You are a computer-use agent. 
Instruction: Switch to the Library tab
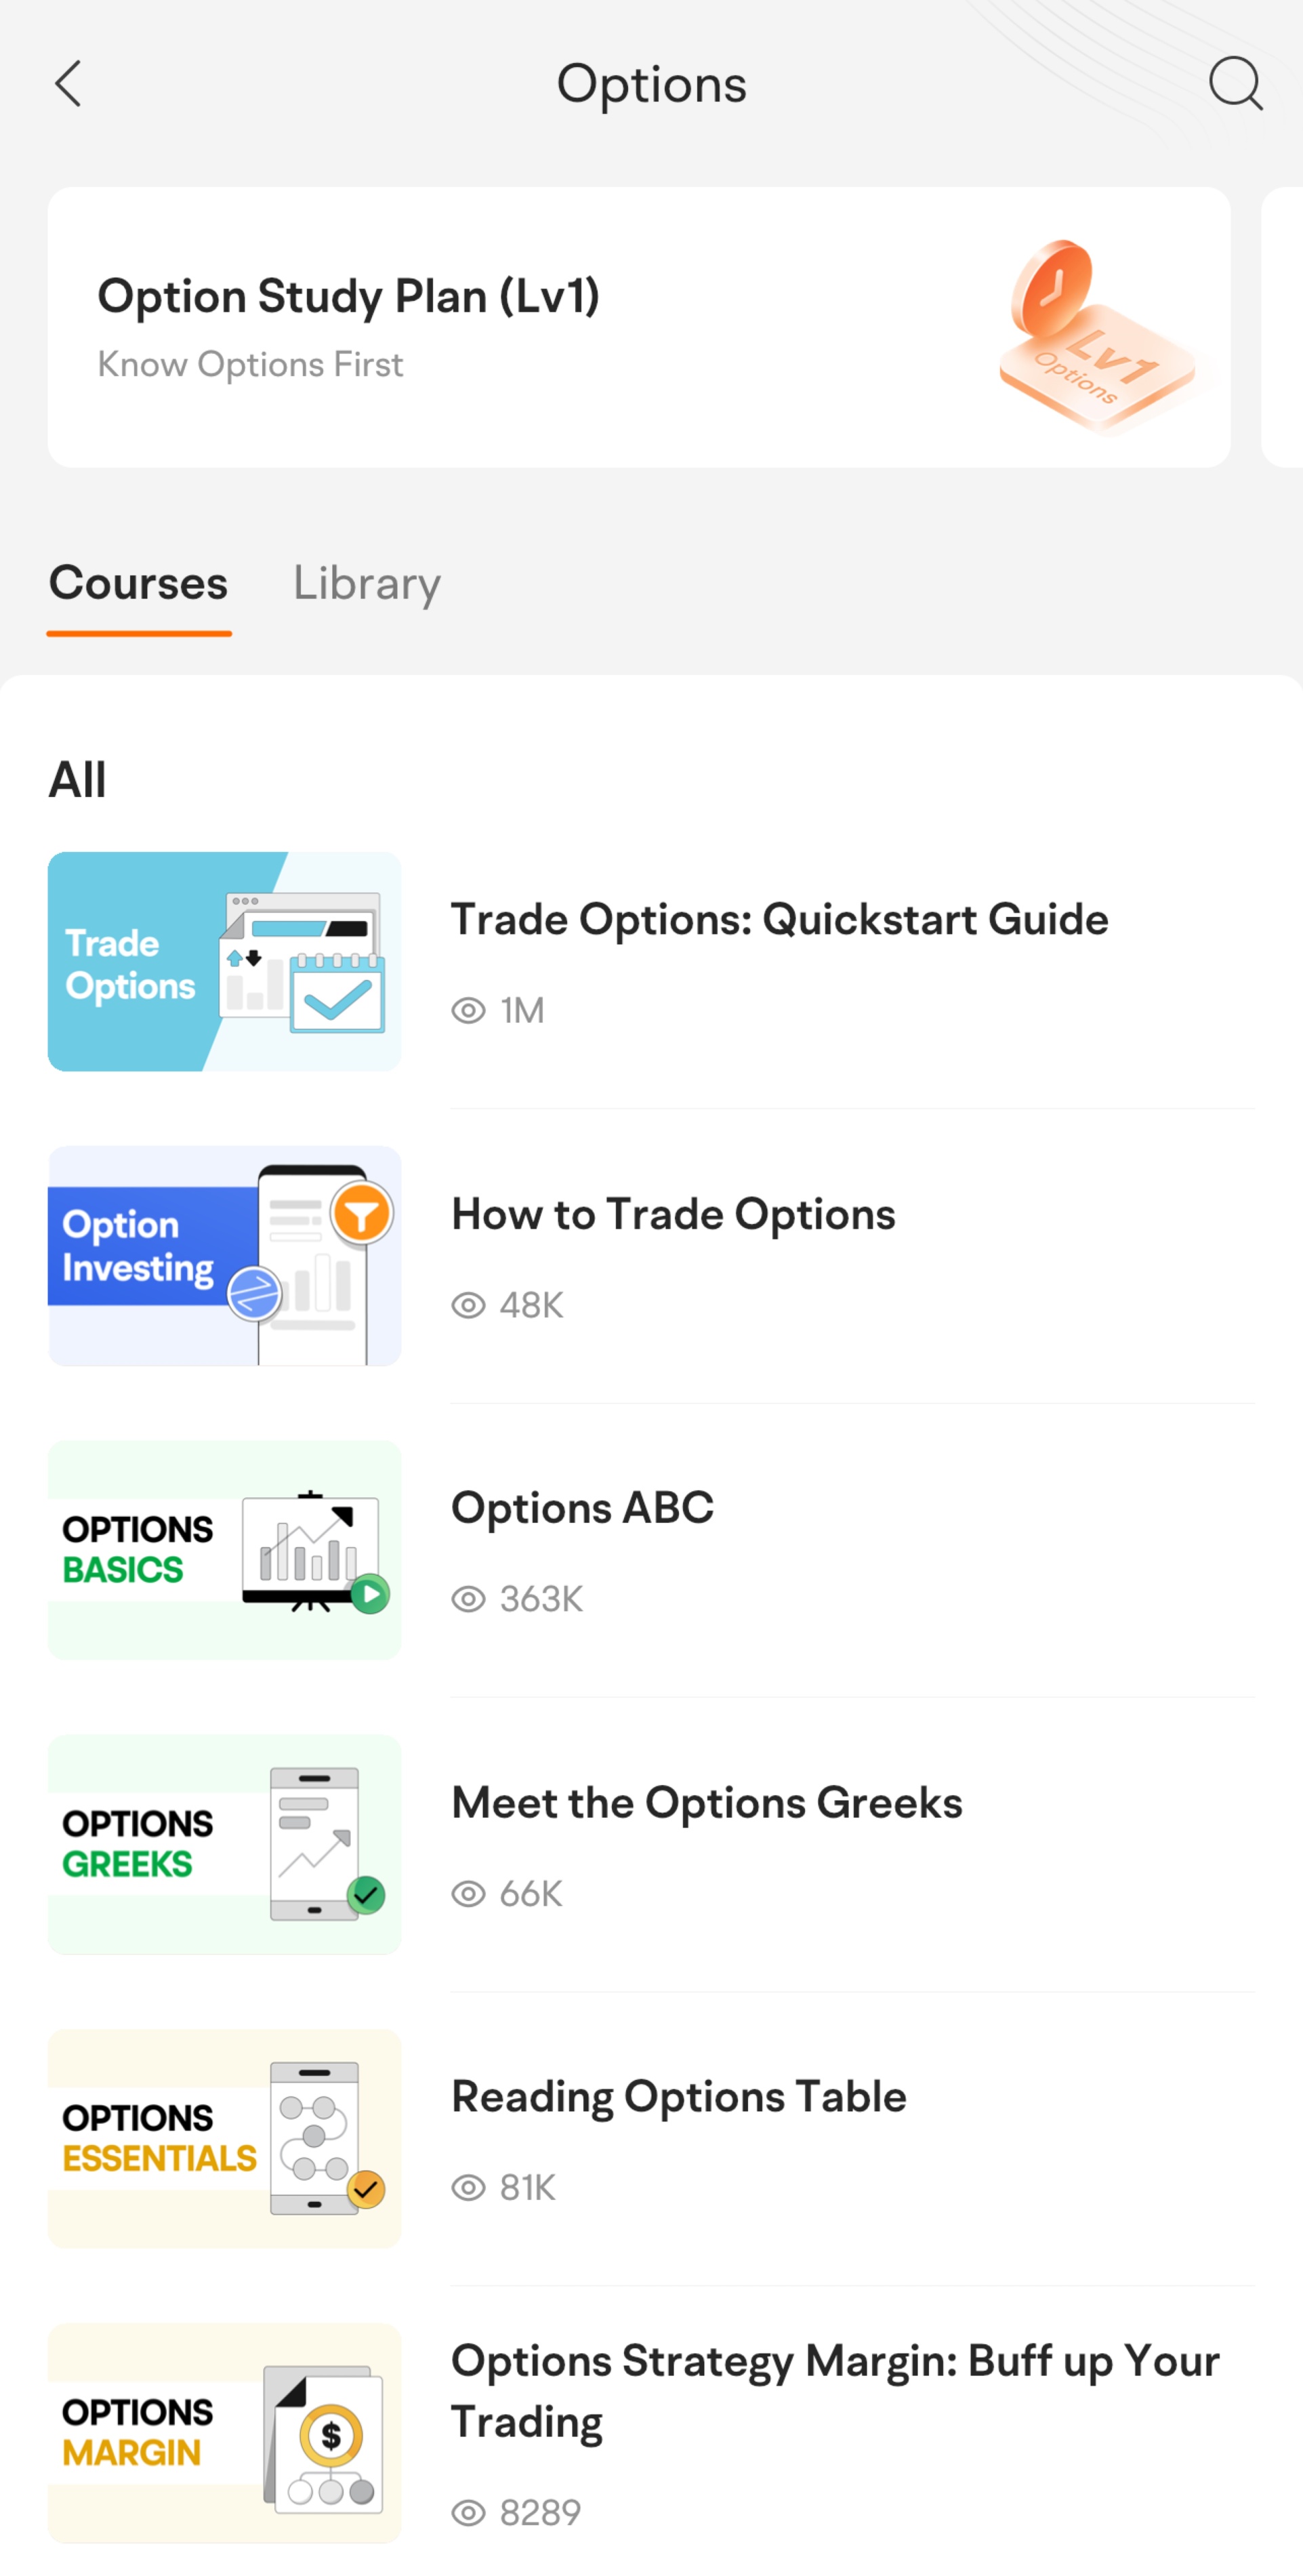point(366,584)
